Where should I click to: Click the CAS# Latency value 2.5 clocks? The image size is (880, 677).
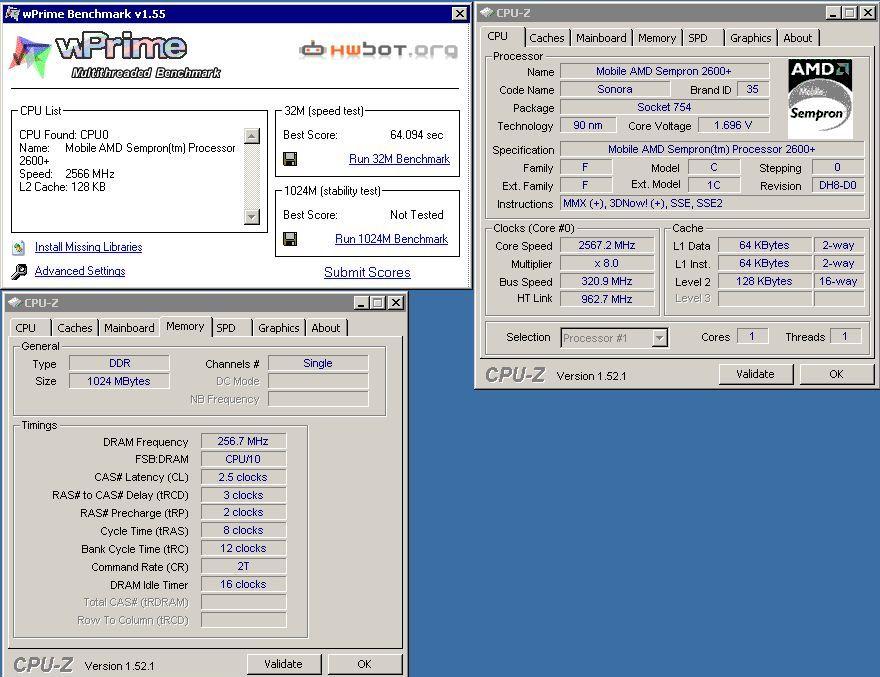pos(243,477)
